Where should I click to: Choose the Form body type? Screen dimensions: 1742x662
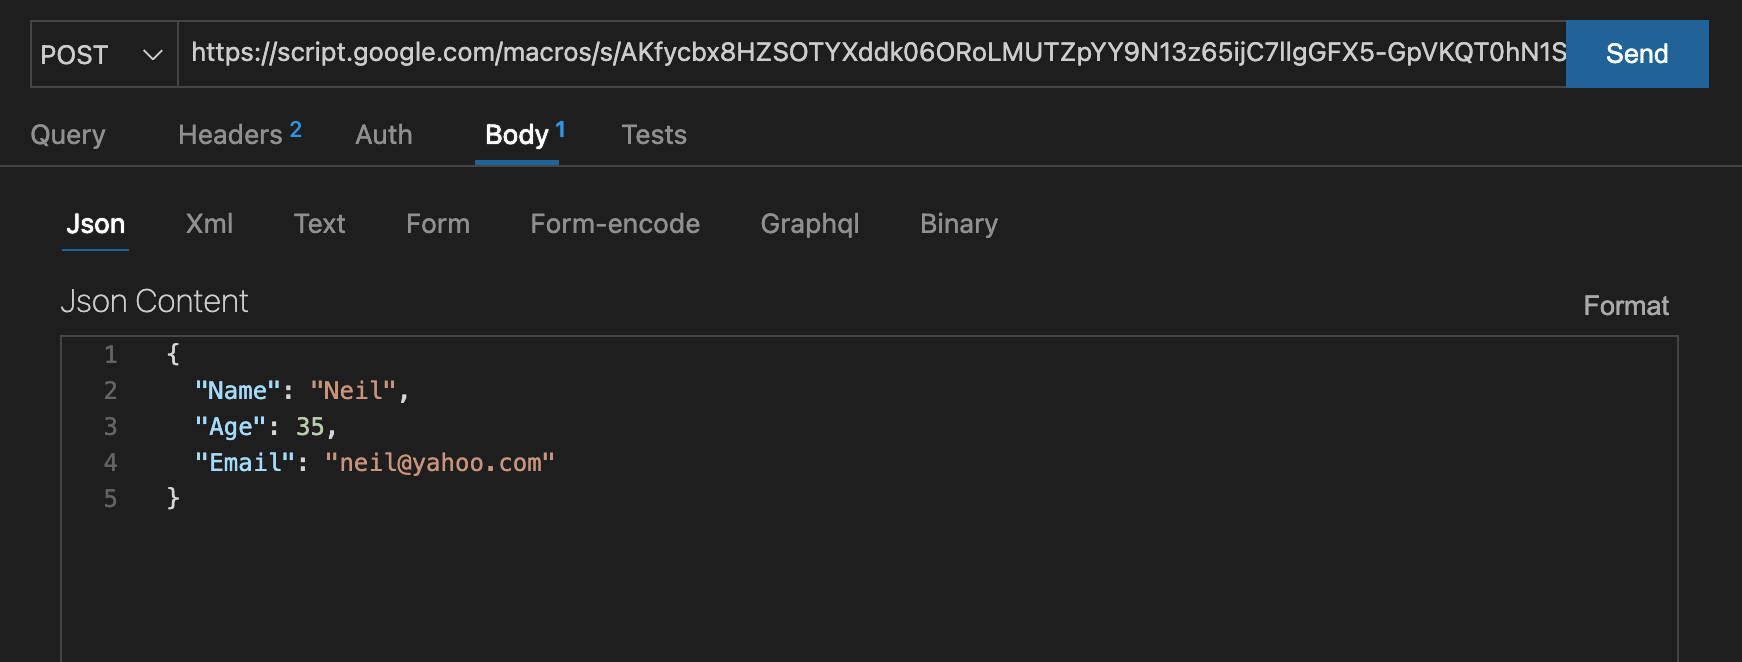(x=438, y=224)
